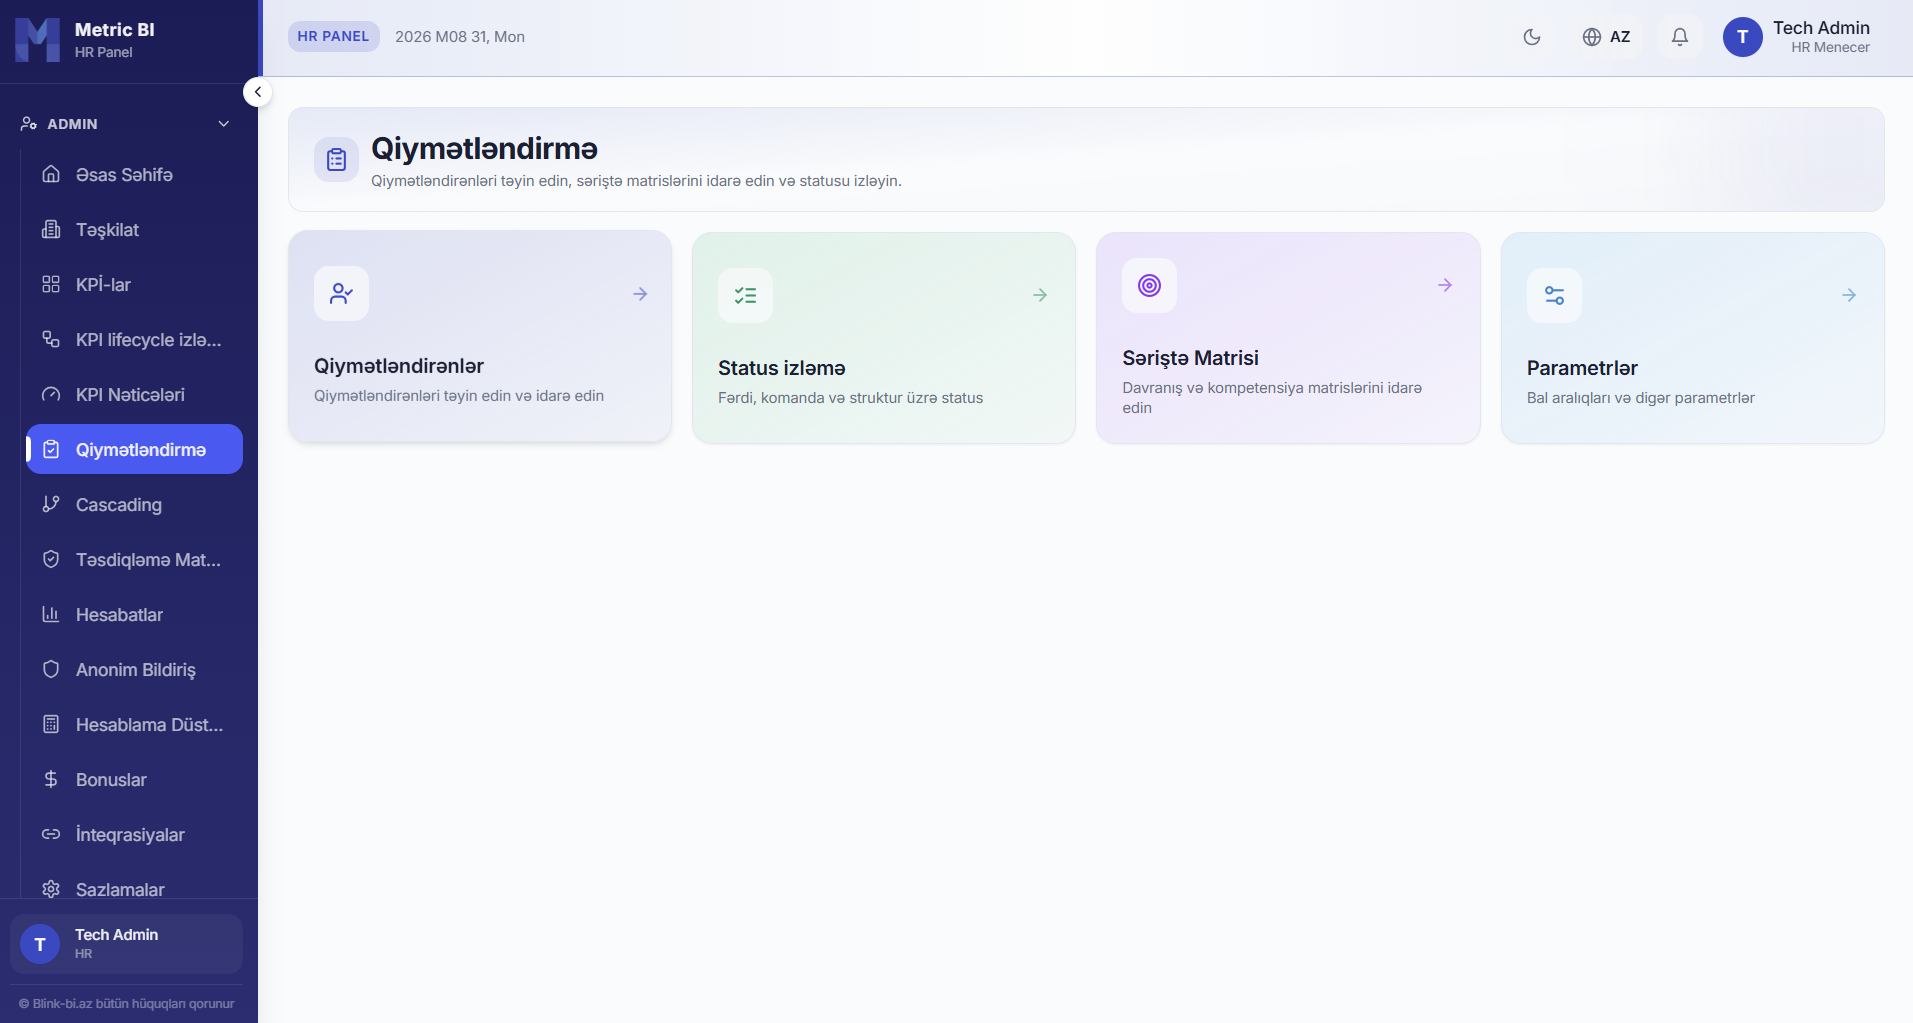Image resolution: width=1913 pixels, height=1023 pixels.
Task: Open the Qiymətləndirənlər card
Action: click(480, 336)
